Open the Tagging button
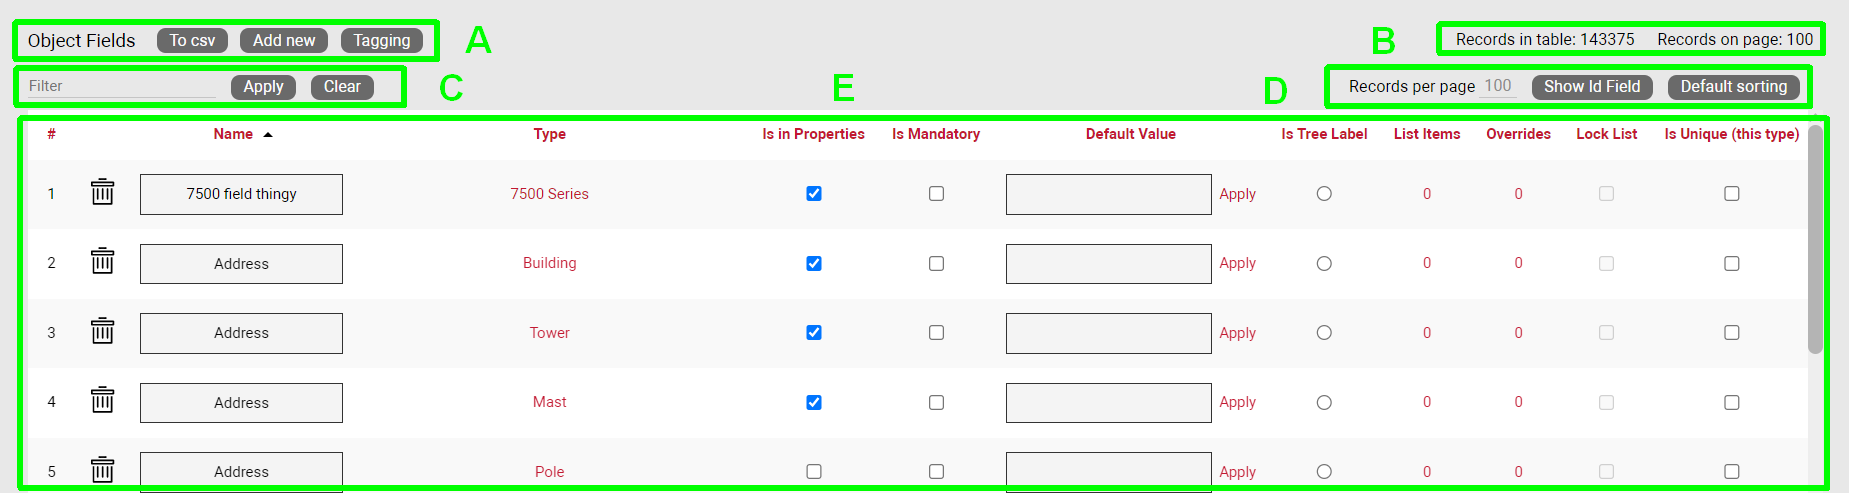 [381, 40]
